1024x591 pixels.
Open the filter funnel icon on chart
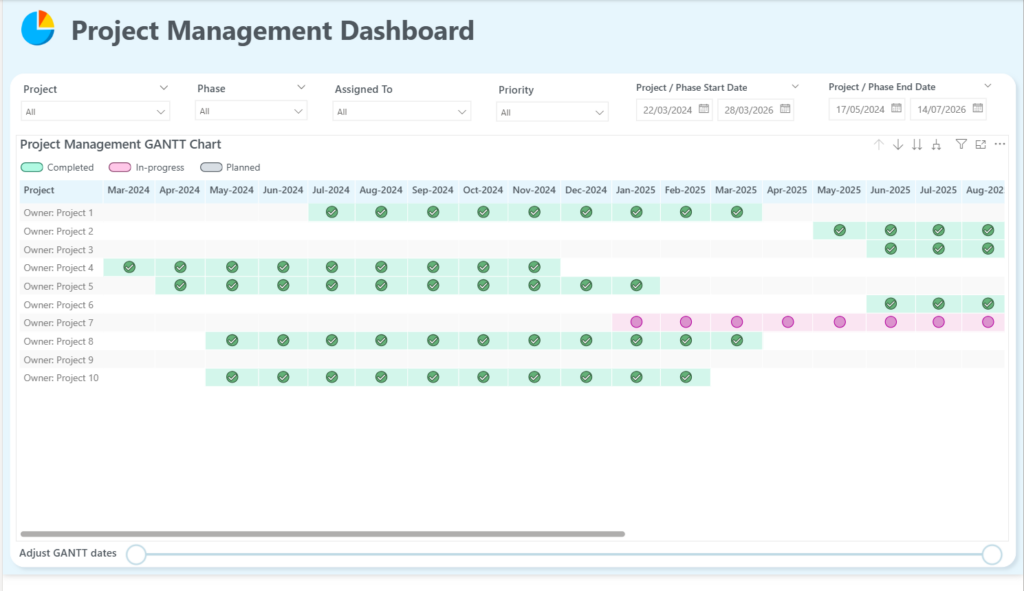point(961,144)
